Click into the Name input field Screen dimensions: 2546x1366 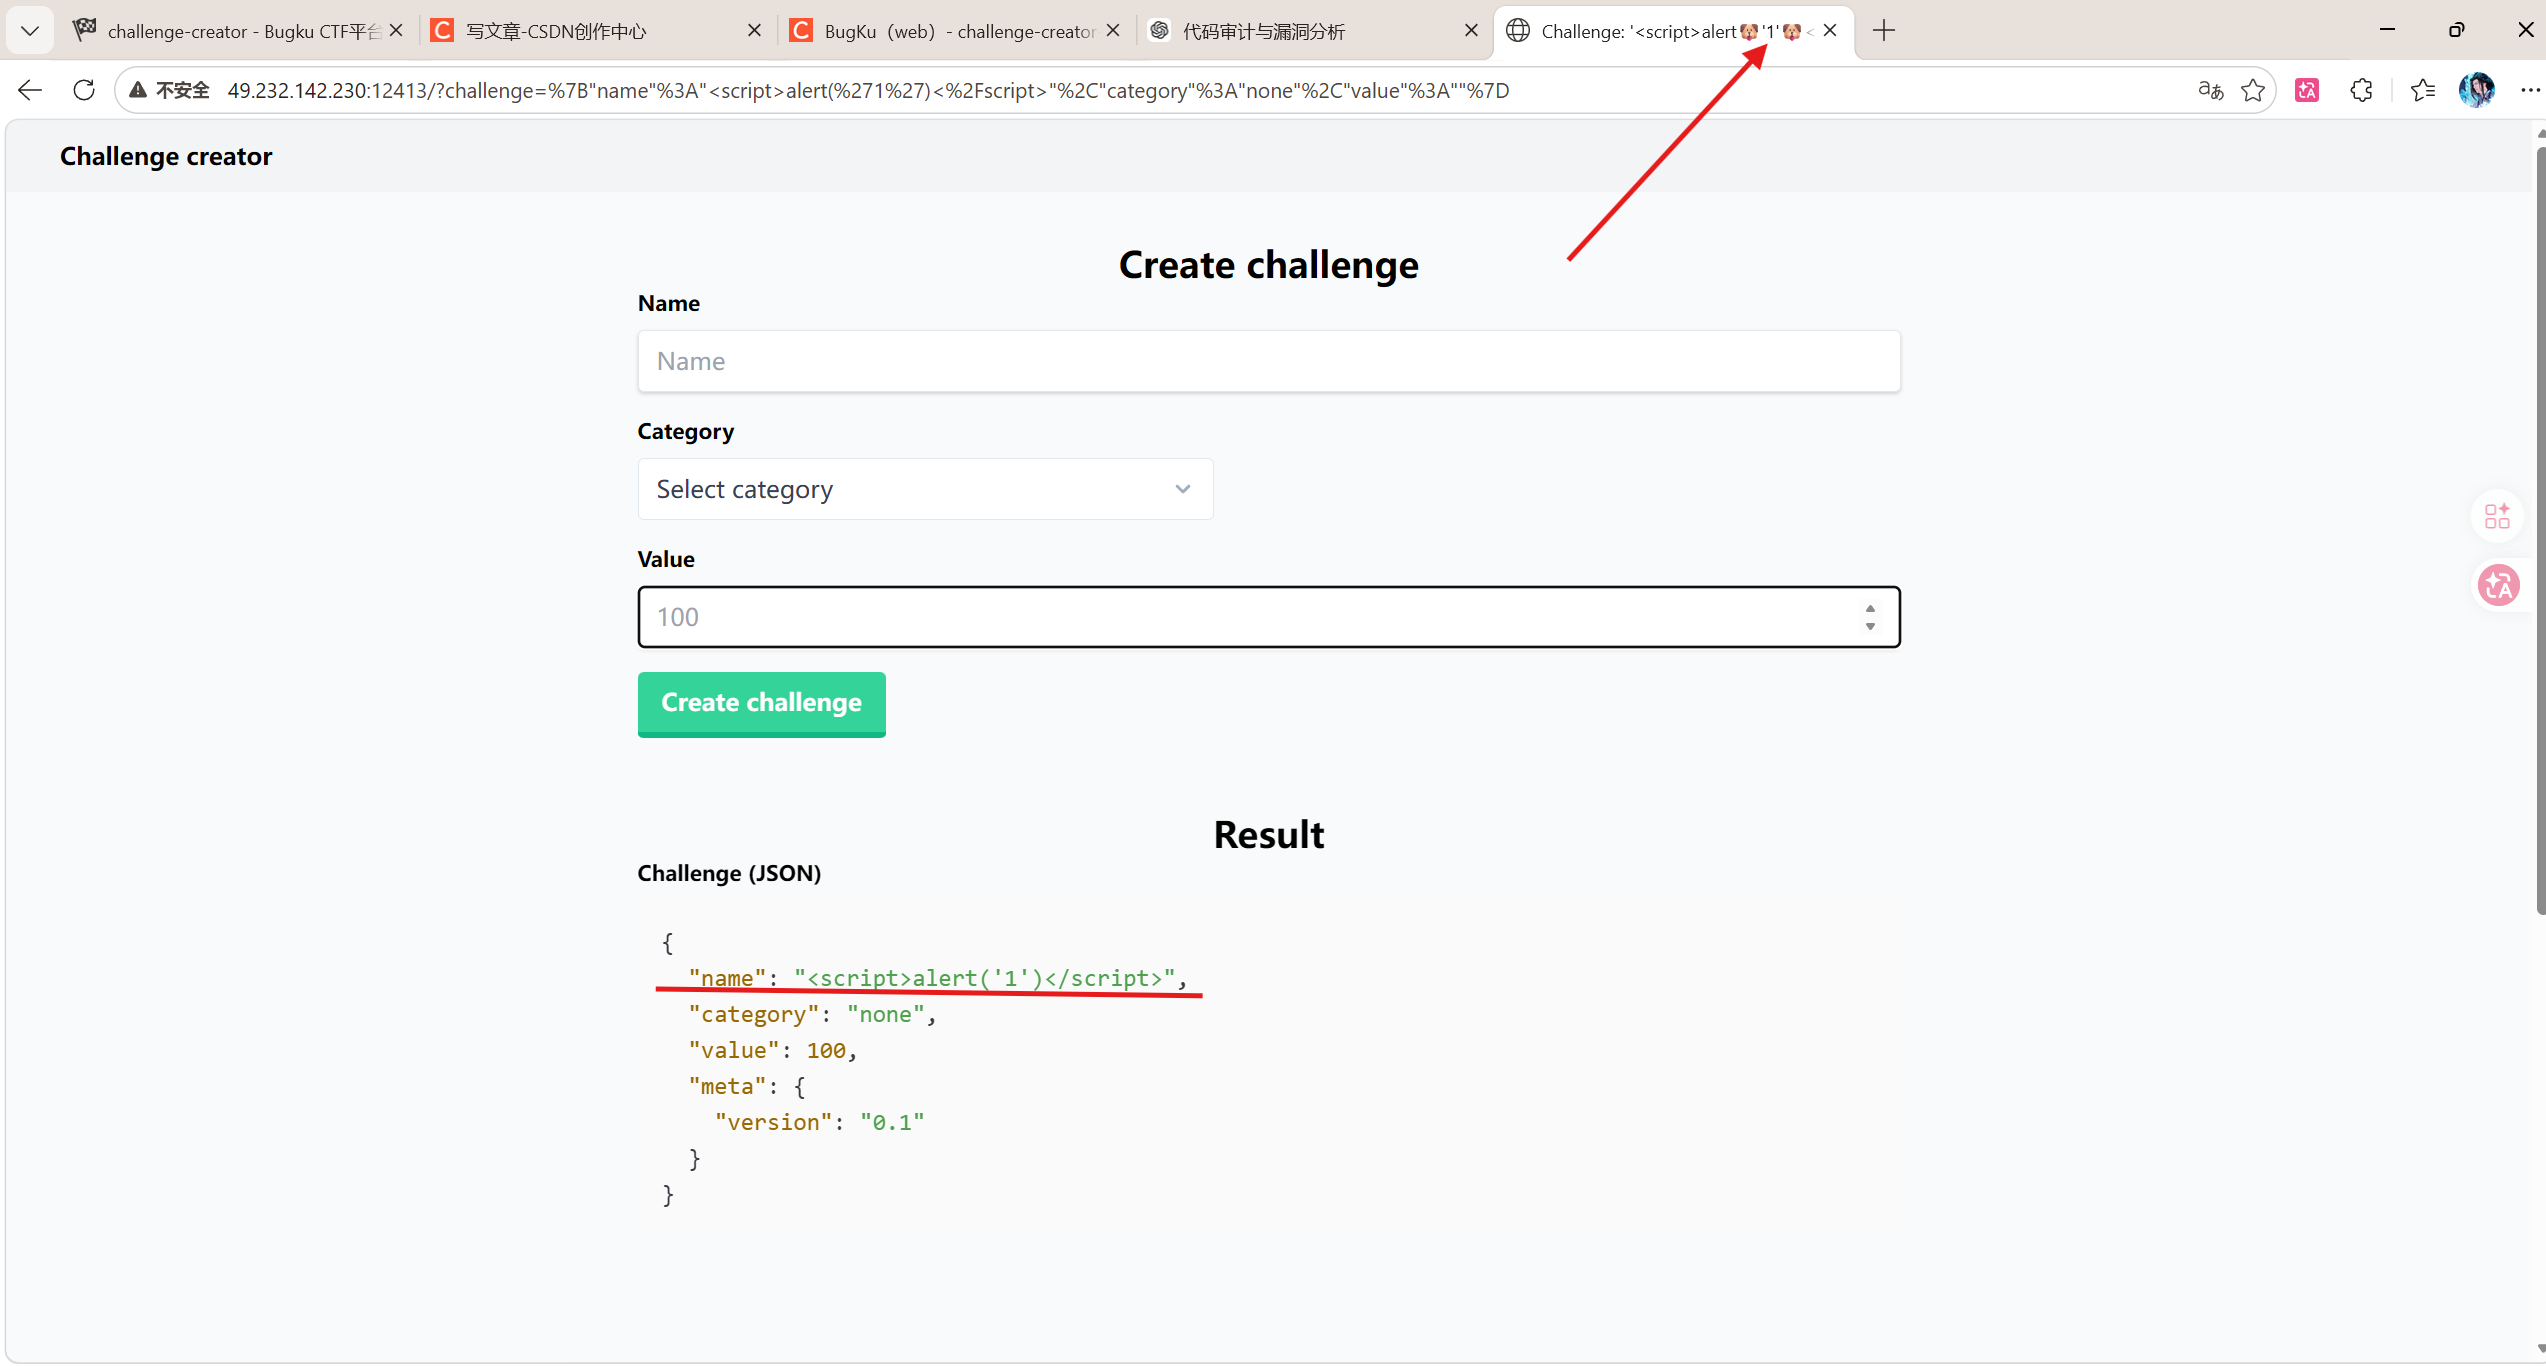(1269, 361)
